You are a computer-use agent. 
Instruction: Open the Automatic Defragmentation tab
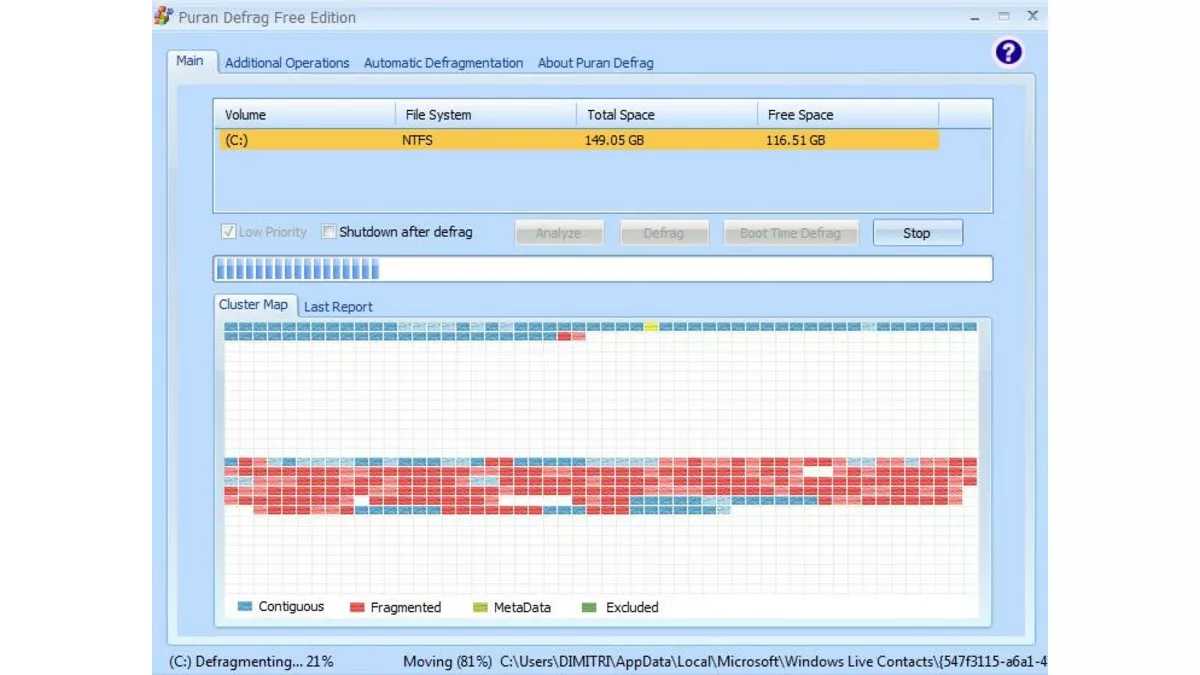coord(443,62)
